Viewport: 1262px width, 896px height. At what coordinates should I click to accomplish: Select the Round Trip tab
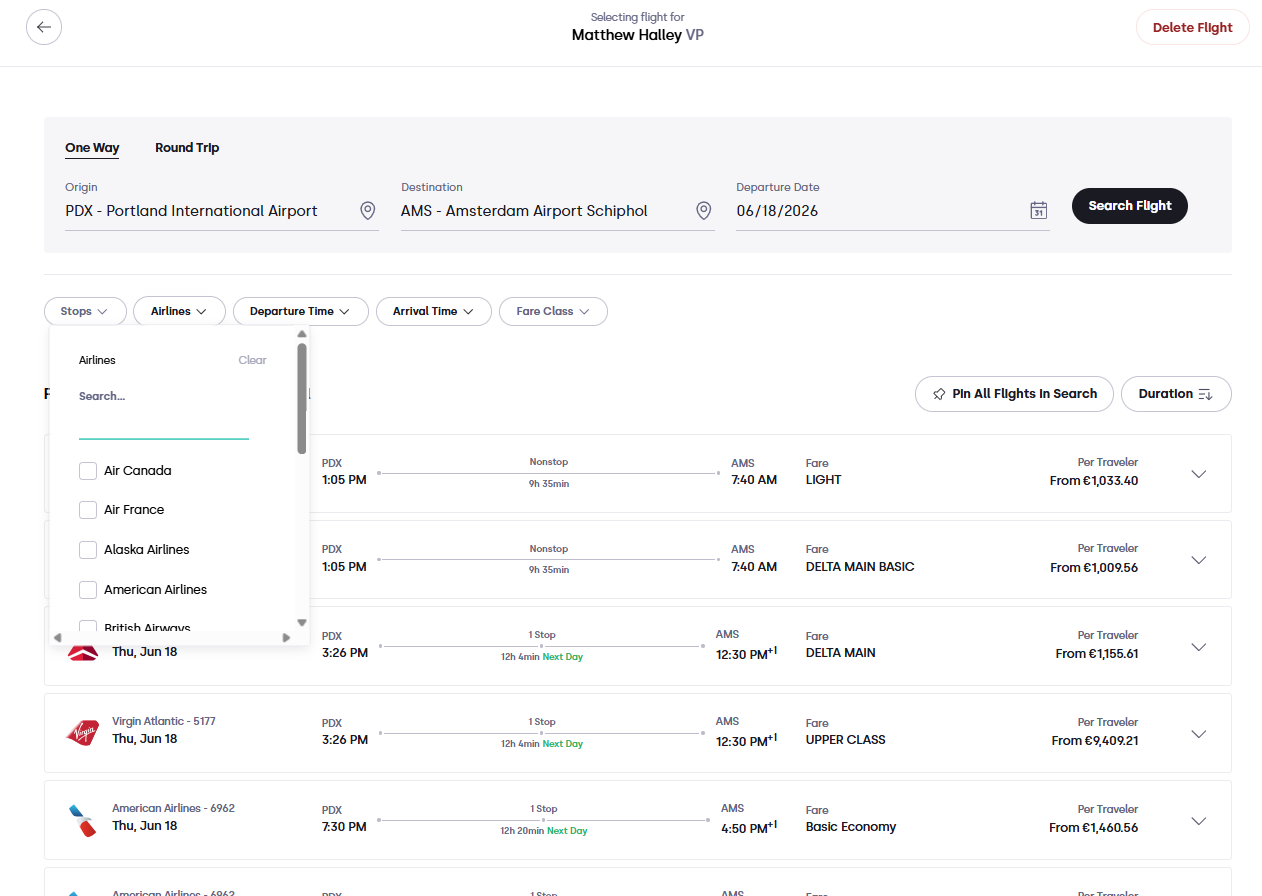click(x=187, y=148)
